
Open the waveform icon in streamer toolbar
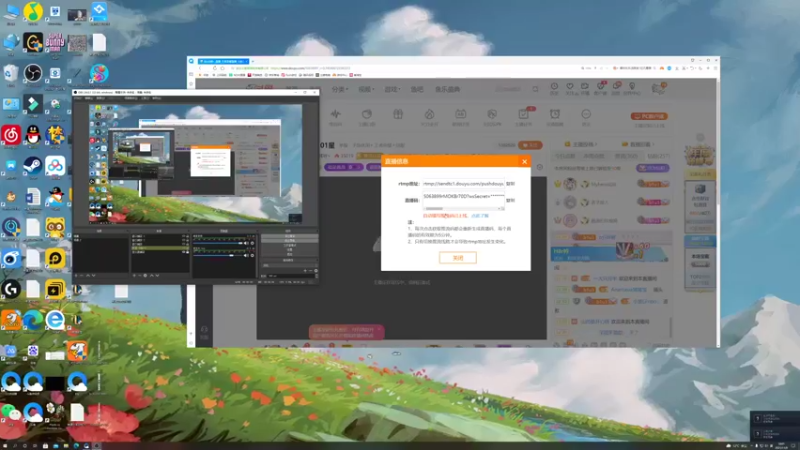pyautogui.click(x=335, y=114)
